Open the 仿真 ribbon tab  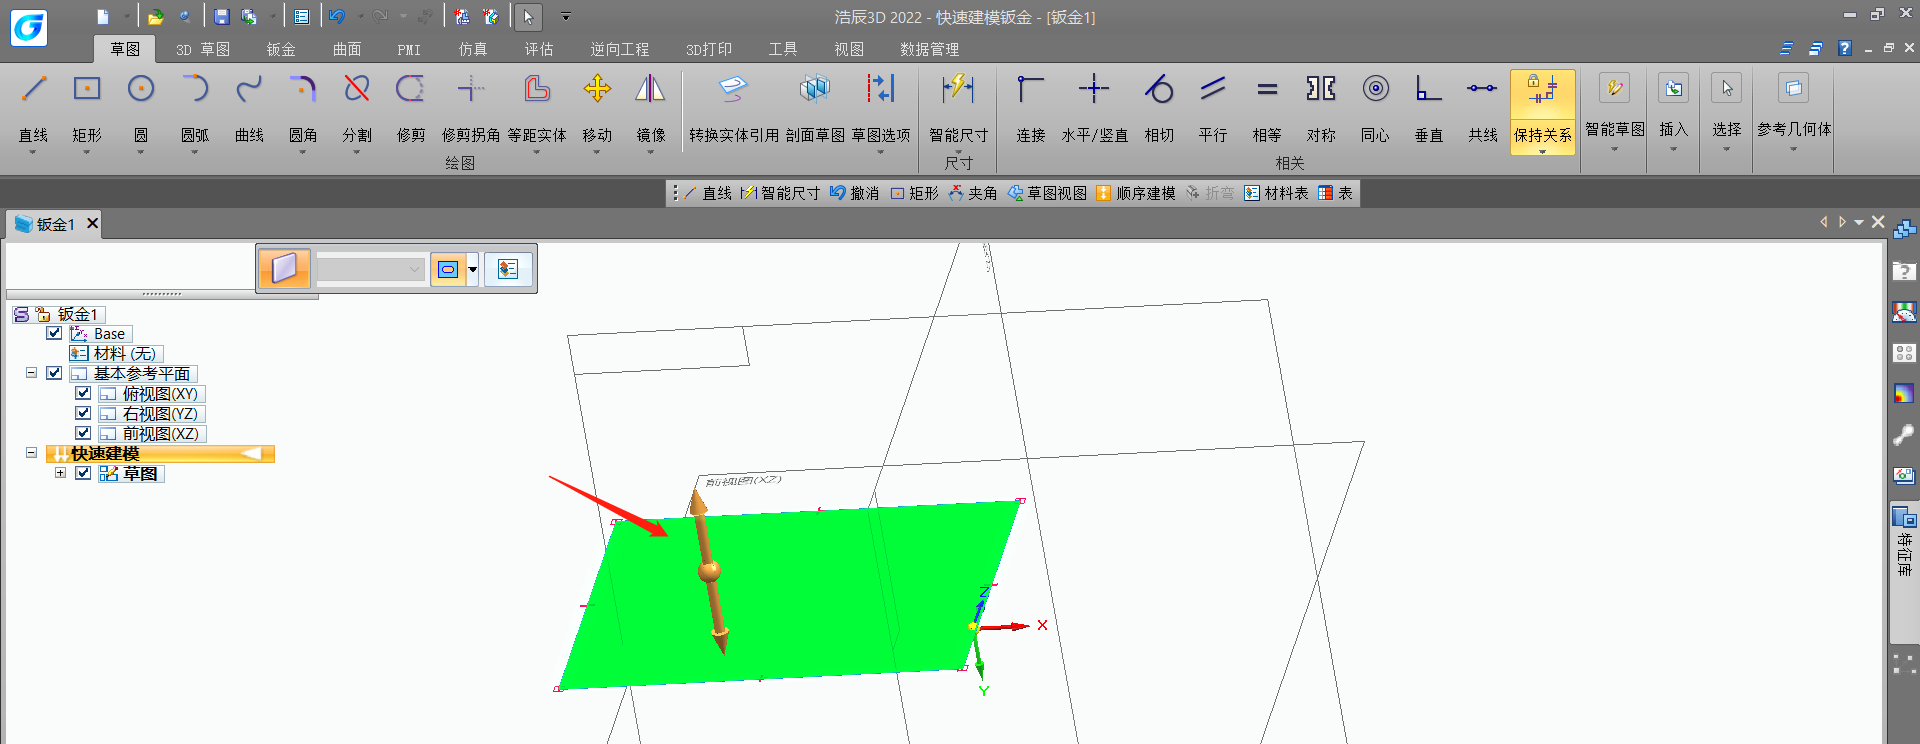473,49
